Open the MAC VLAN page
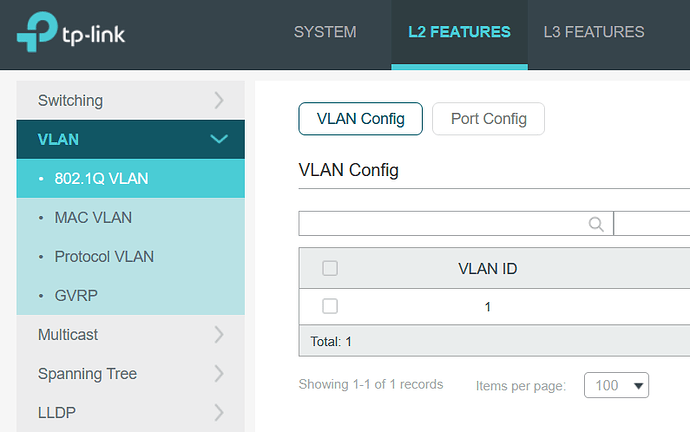 93,217
